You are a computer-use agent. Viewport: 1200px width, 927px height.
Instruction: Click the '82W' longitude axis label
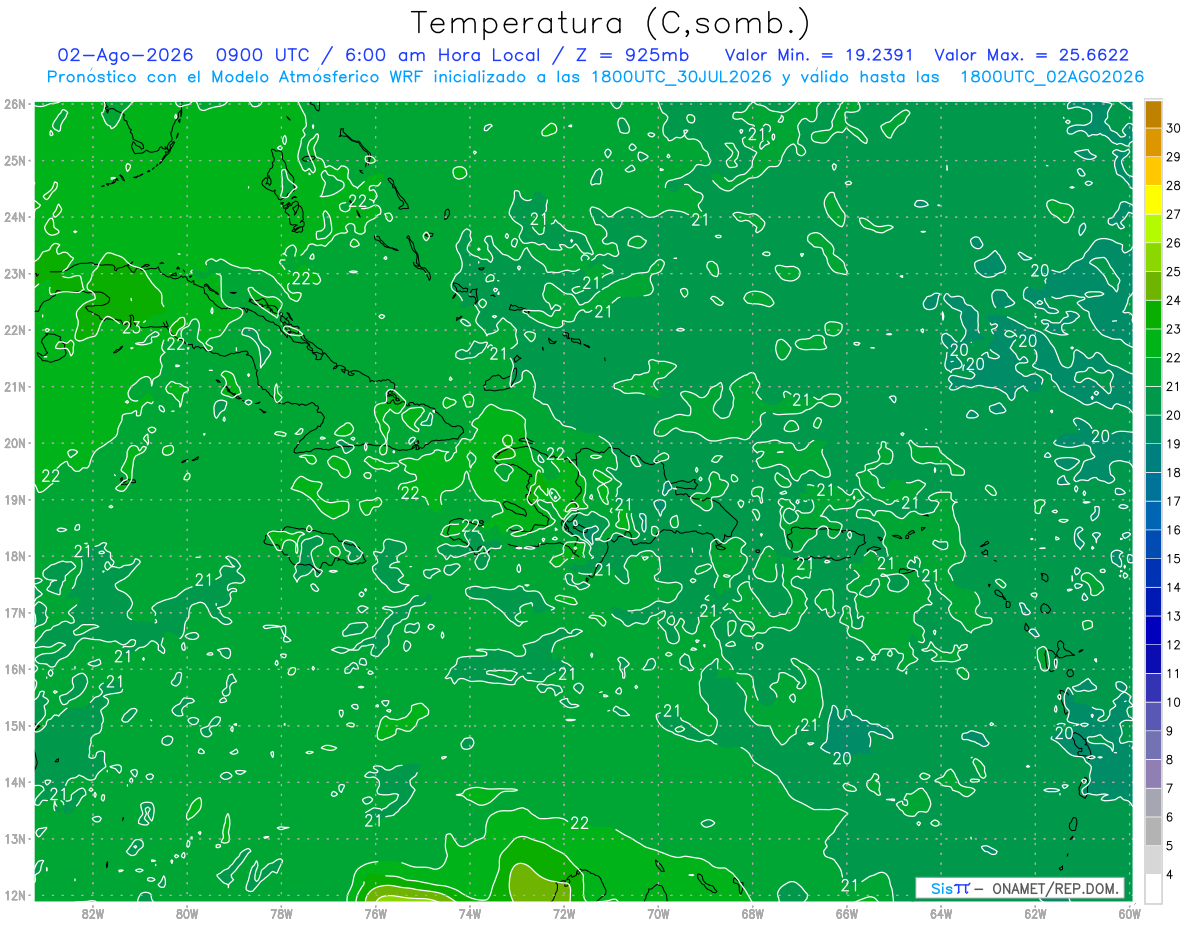tap(93, 913)
